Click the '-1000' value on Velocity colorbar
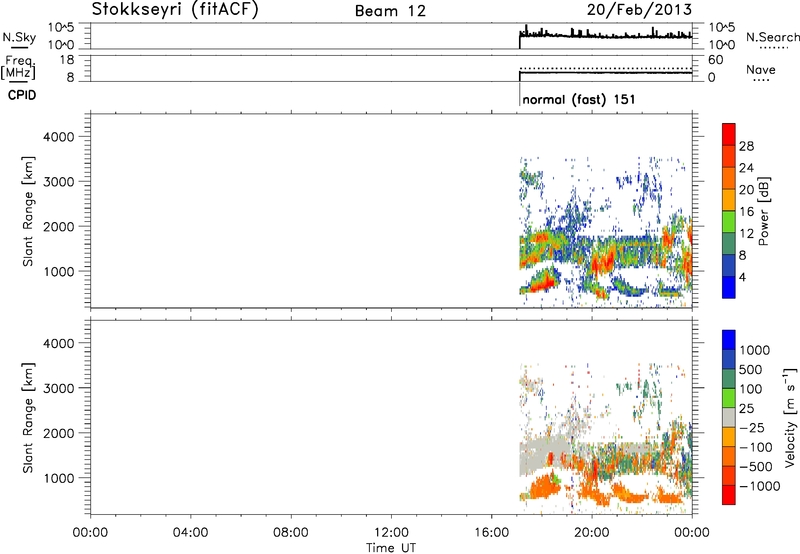 [x=759, y=486]
